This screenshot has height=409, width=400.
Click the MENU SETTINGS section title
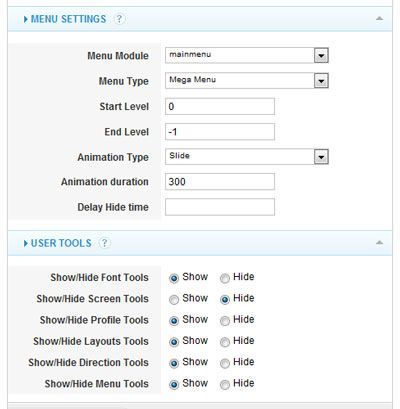coord(68,19)
